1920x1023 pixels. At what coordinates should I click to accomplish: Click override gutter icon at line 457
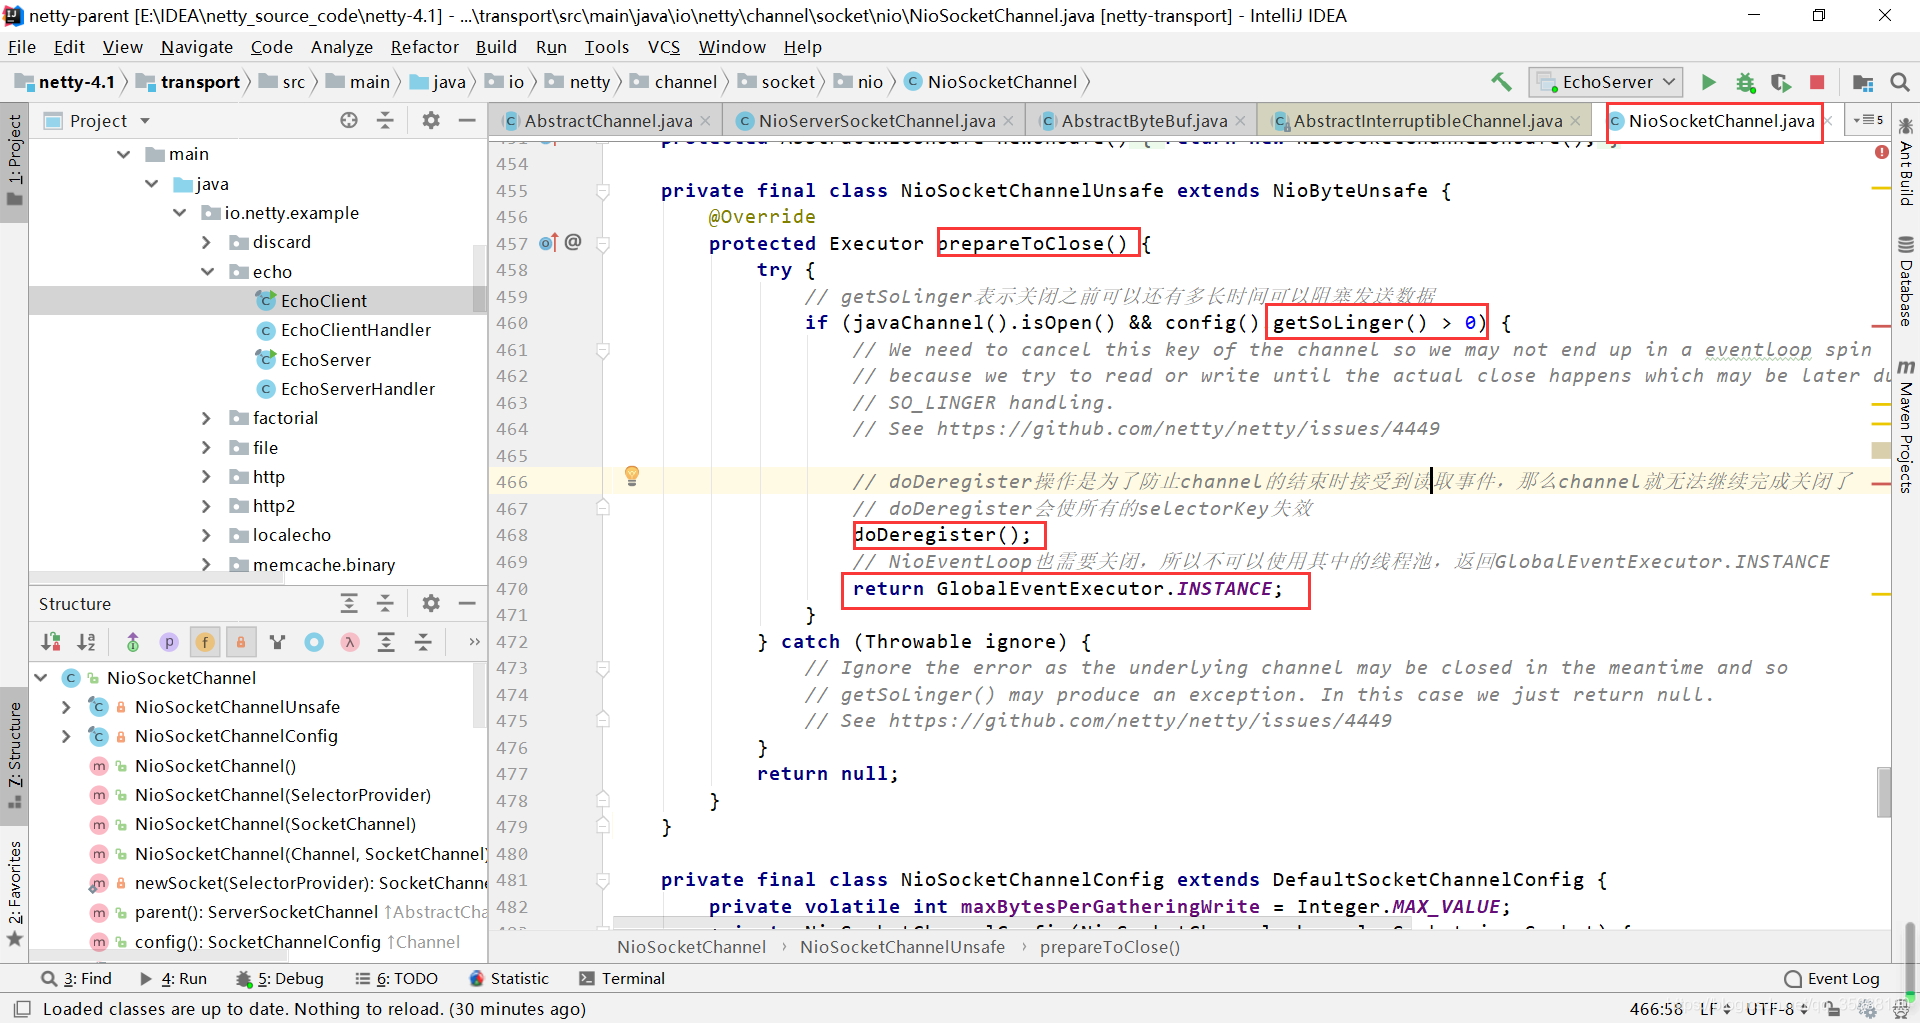tap(548, 243)
